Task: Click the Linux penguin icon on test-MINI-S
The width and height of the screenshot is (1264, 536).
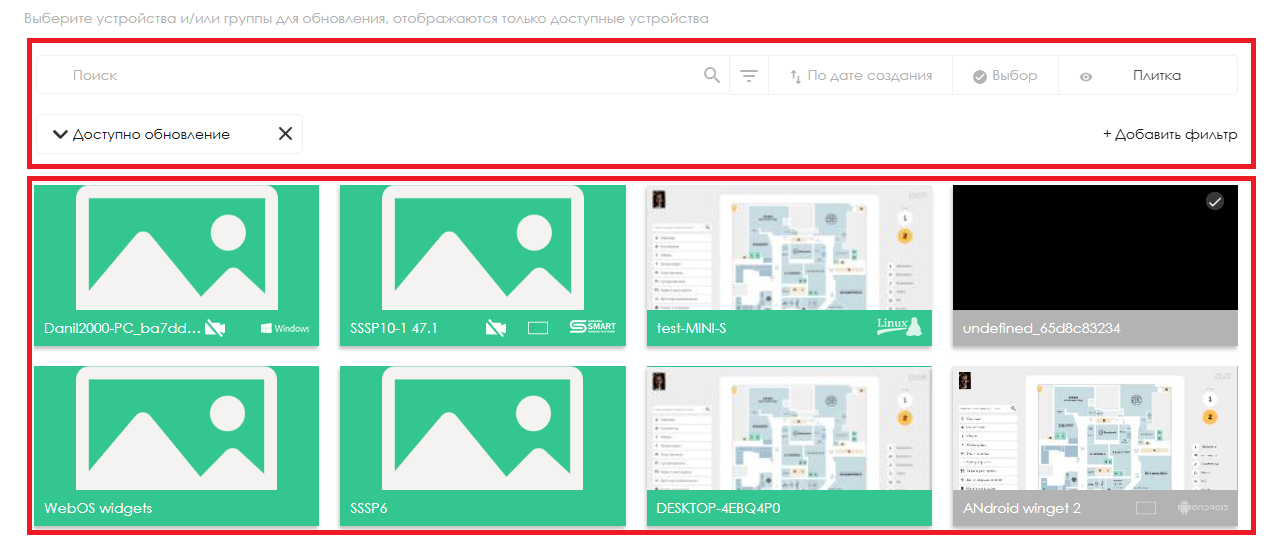Action: click(x=898, y=326)
